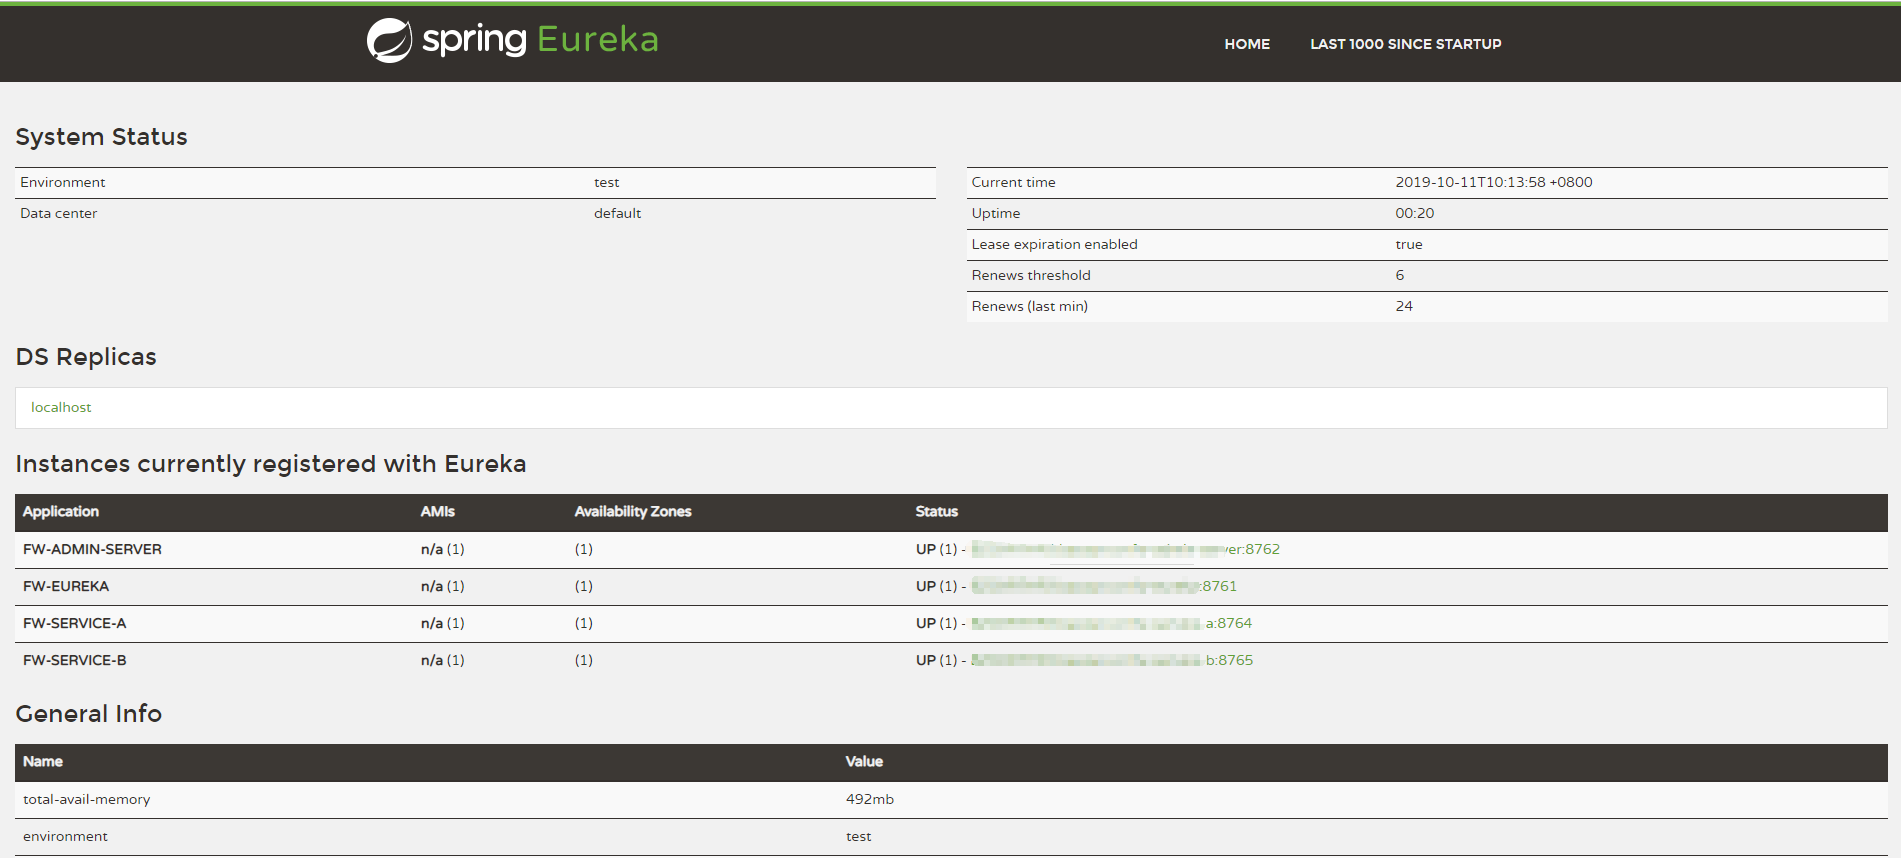Click the UP (1) status for FW-SERVICE-A

pyautogui.click(x=936, y=623)
